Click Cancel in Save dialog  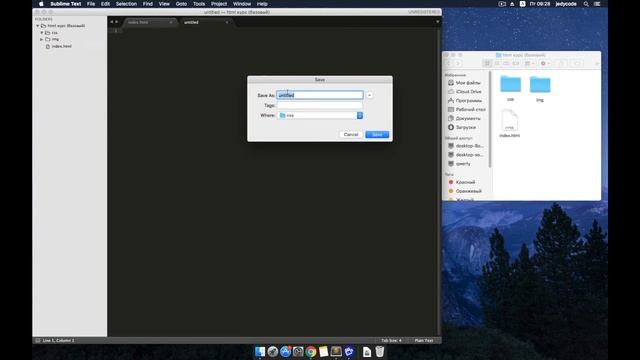351,134
